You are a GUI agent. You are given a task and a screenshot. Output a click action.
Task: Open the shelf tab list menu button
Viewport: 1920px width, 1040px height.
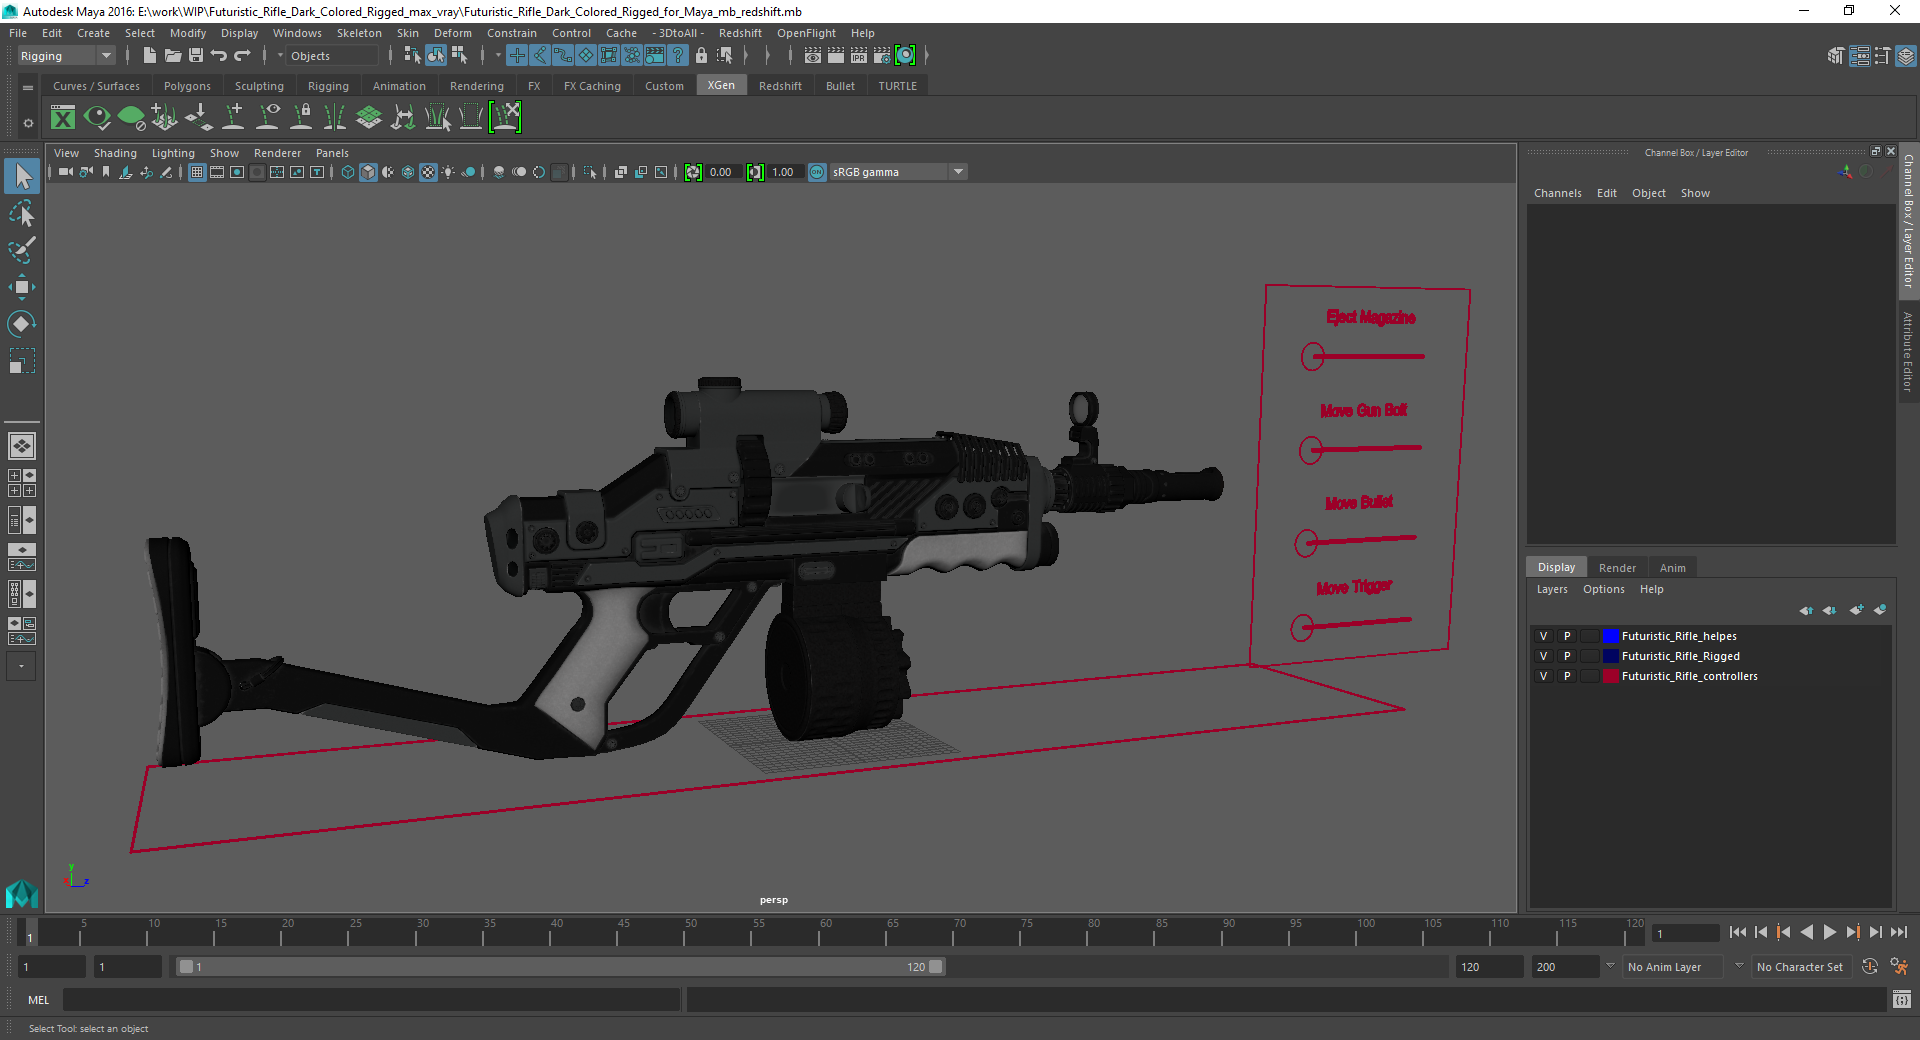click(x=28, y=88)
